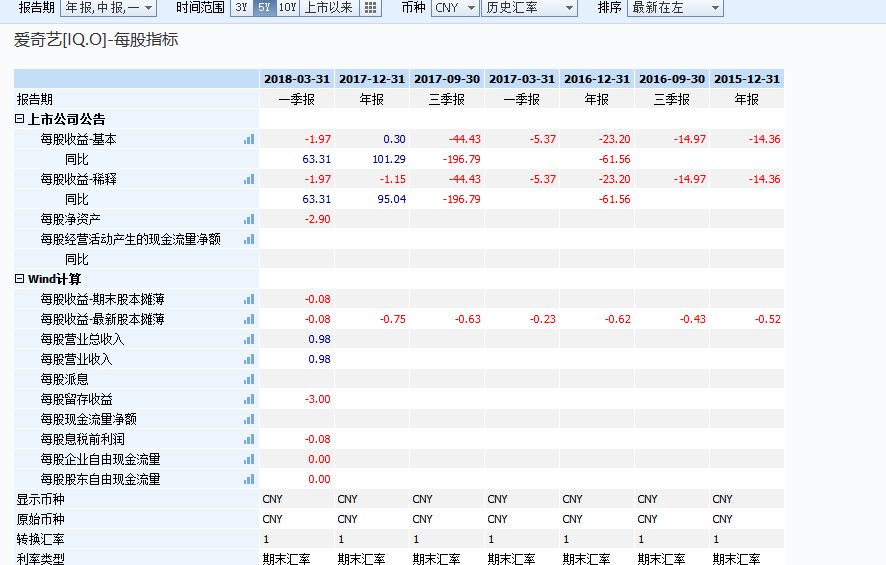Collapse the Wind计算 section
The image size is (886, 565).
(20, 279)
